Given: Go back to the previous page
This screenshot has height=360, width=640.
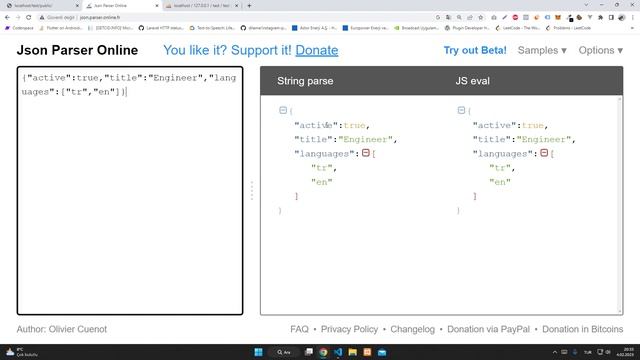Looking at the screenshot, I should click(x=7, y=18).
